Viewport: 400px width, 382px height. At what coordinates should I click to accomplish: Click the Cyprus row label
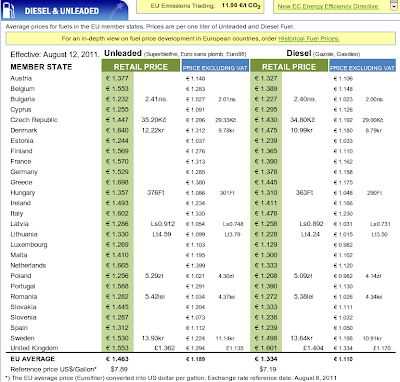tap(21, 109)
